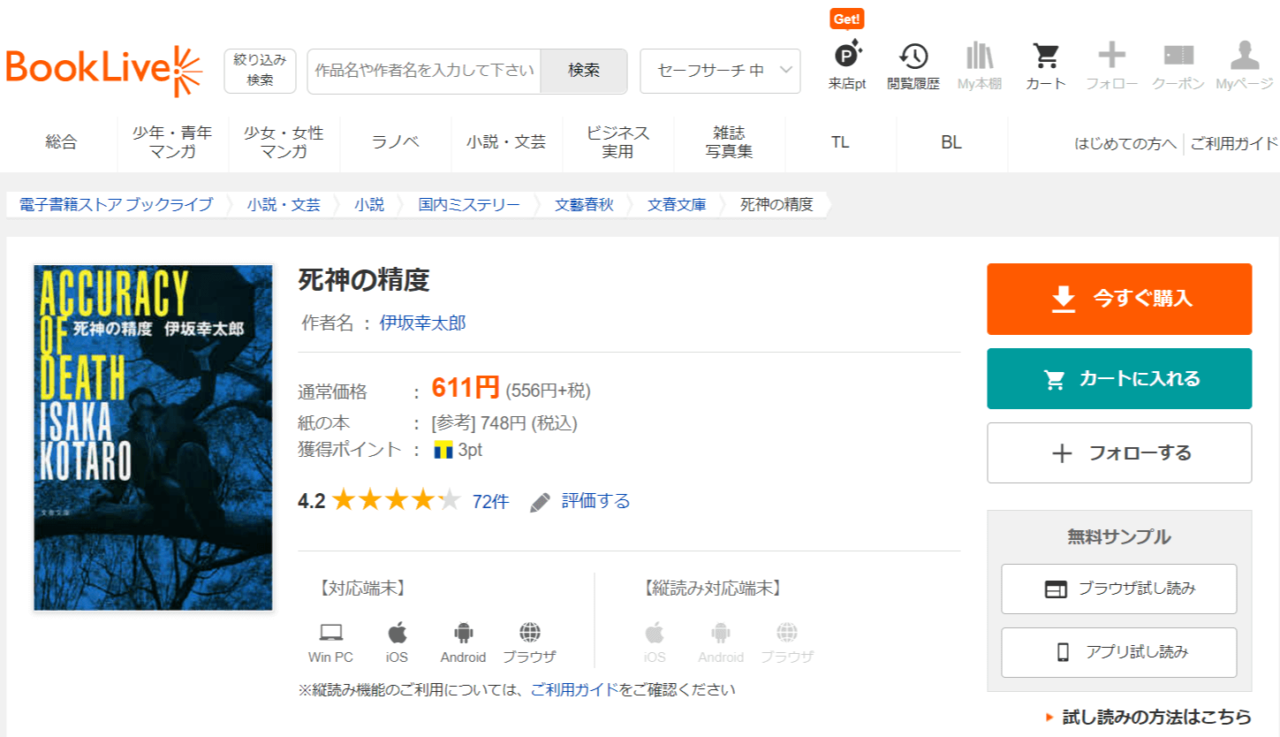Open ご利用ガイド link in top navigation
Image resolution: width=1280 pixels, height=737 pixels.
[x=1235, y=143]
